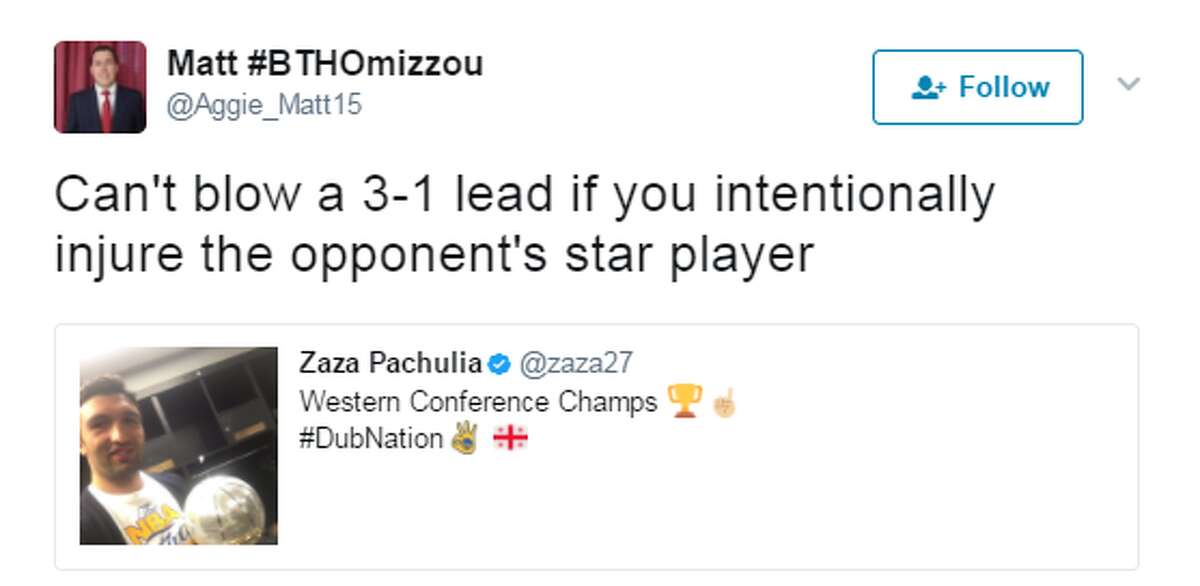This screenshot has height=586, width=1200.
Task: Click the pointing-up finger emoji
Action: pyautogui.click(x=723, y=402)
